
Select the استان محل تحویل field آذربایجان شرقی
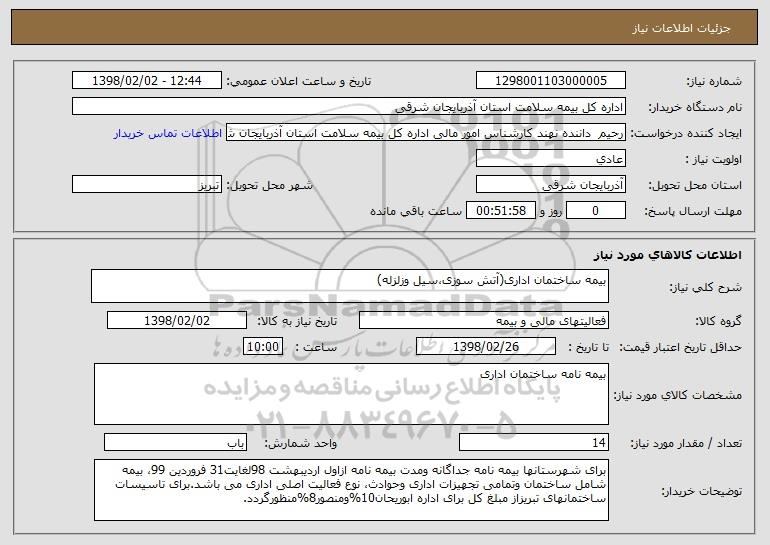550,185
